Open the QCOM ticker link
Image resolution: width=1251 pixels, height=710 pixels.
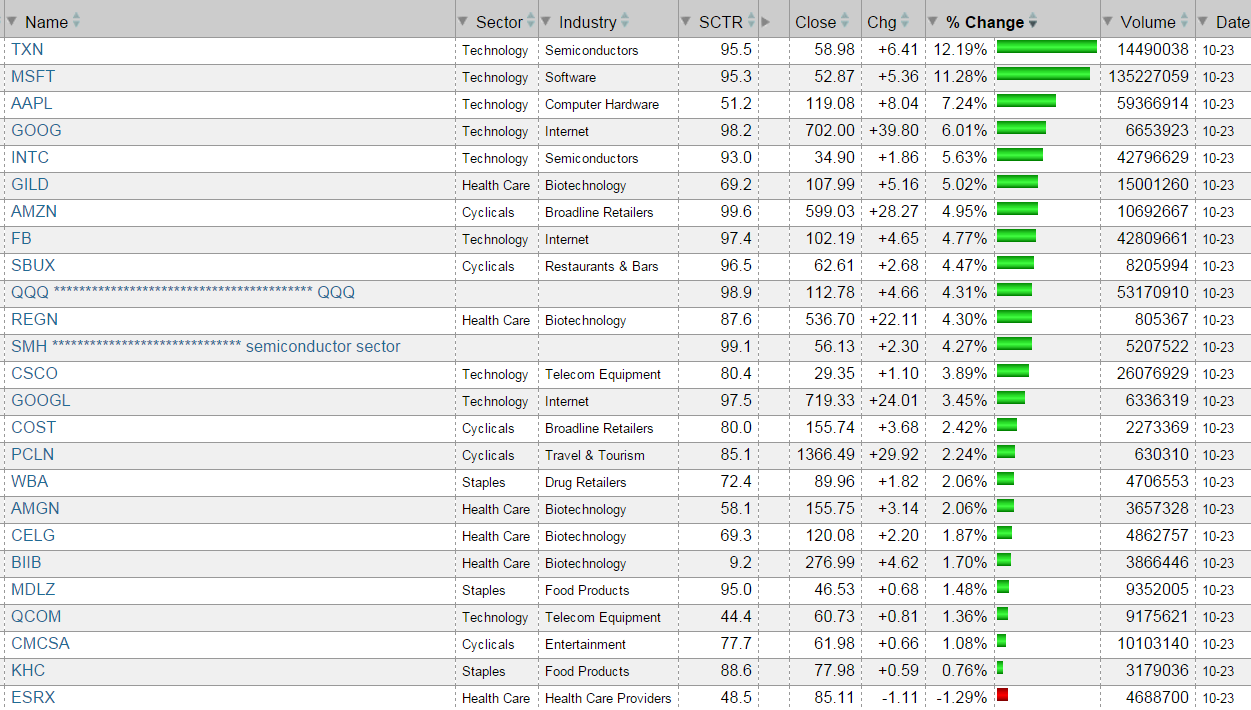[36, 616]
